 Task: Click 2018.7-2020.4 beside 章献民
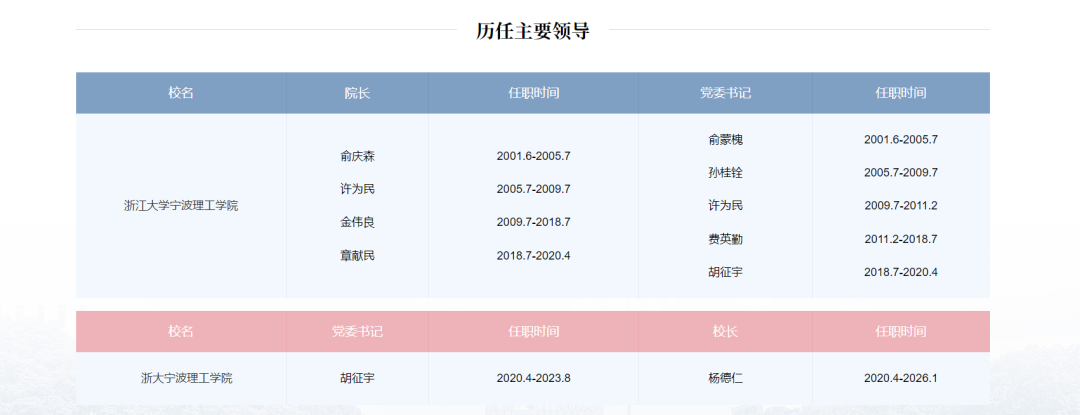(534, 255)
